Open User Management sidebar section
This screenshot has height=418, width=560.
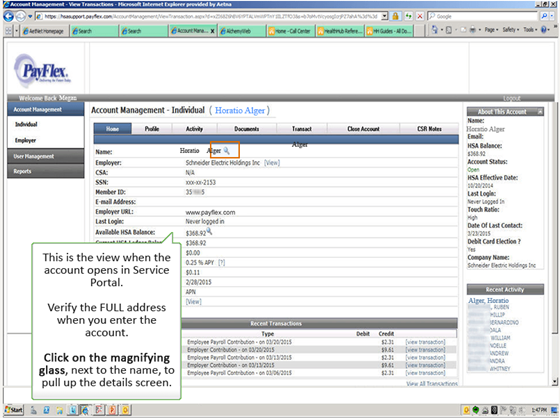tap(46, 156)
